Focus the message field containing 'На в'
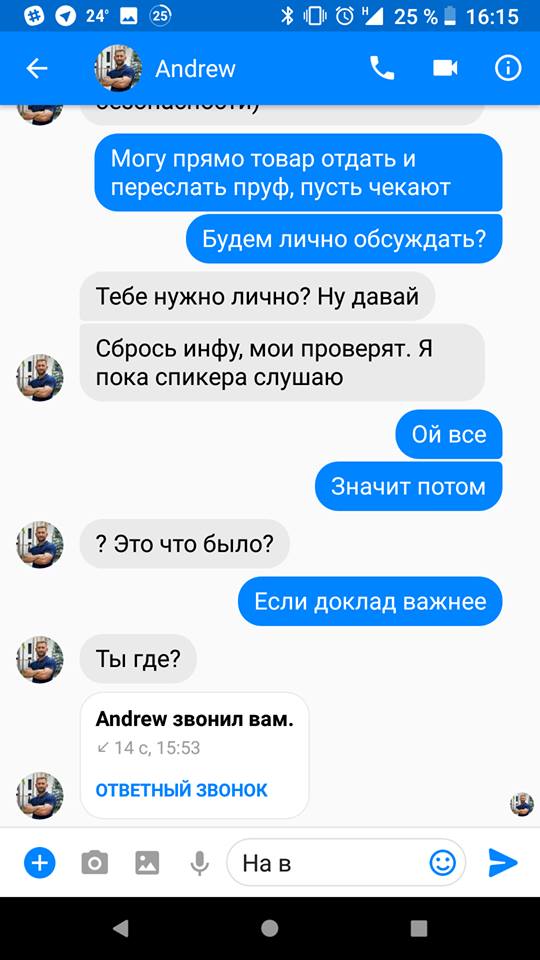The image size is (540, 960). (346, 863)
